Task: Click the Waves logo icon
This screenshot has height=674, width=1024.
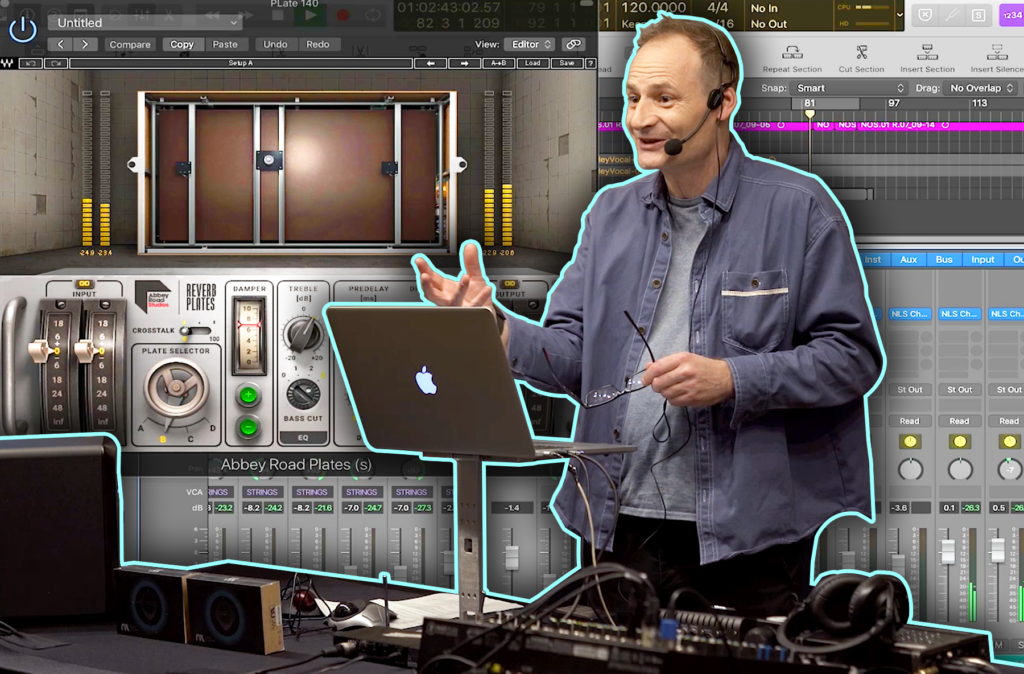Action: point(7,63)
